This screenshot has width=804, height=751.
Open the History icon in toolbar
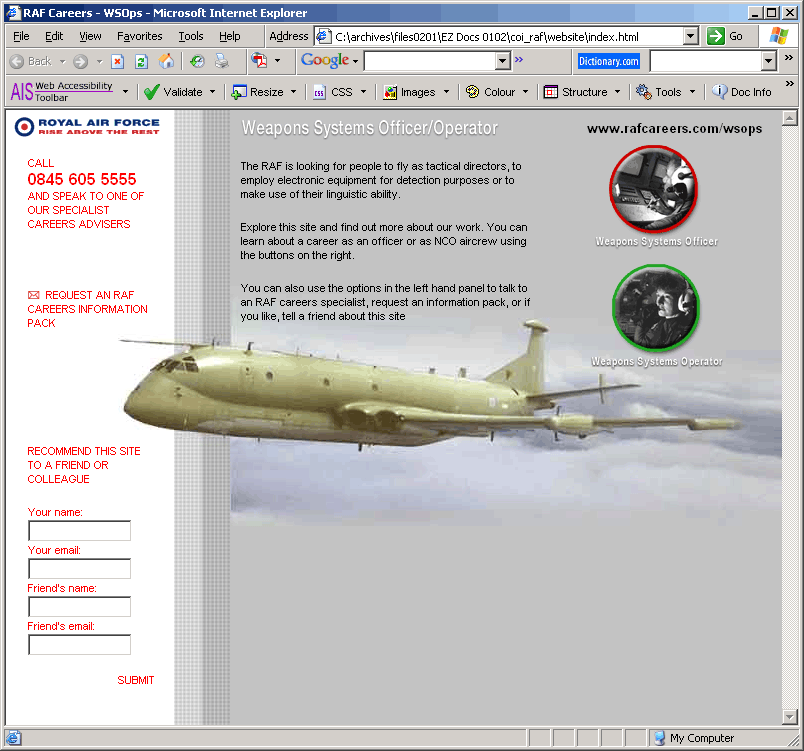tap(197, 62)
